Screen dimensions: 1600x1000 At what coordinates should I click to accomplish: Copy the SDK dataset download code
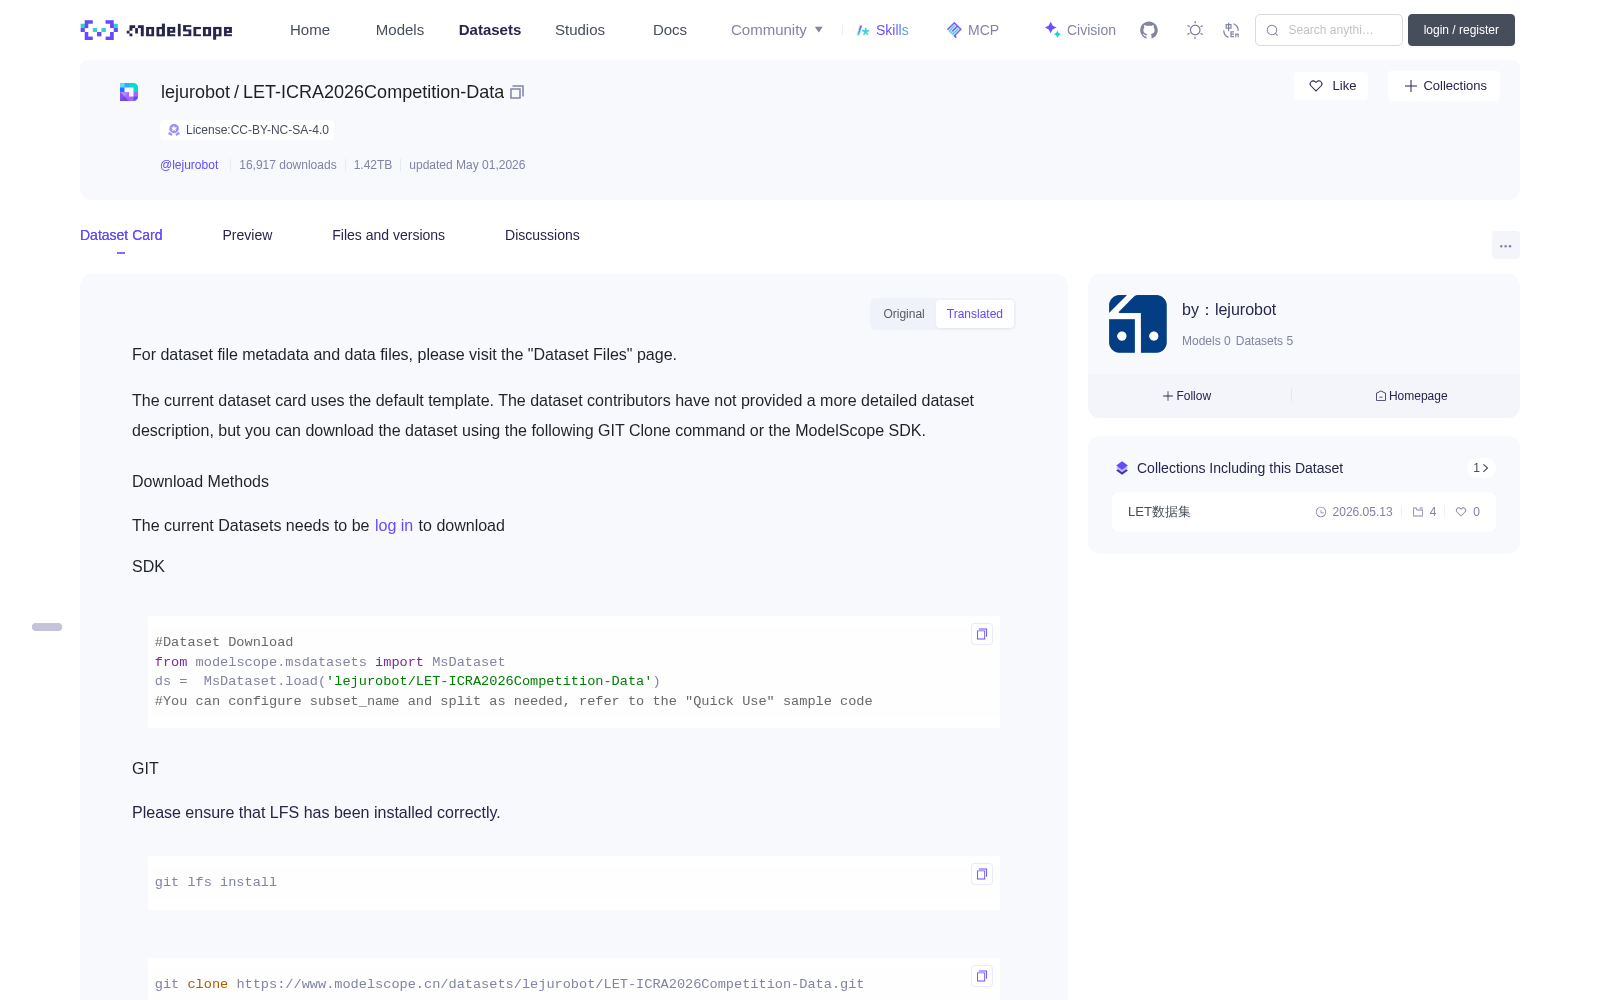click(x=982, y=634)
